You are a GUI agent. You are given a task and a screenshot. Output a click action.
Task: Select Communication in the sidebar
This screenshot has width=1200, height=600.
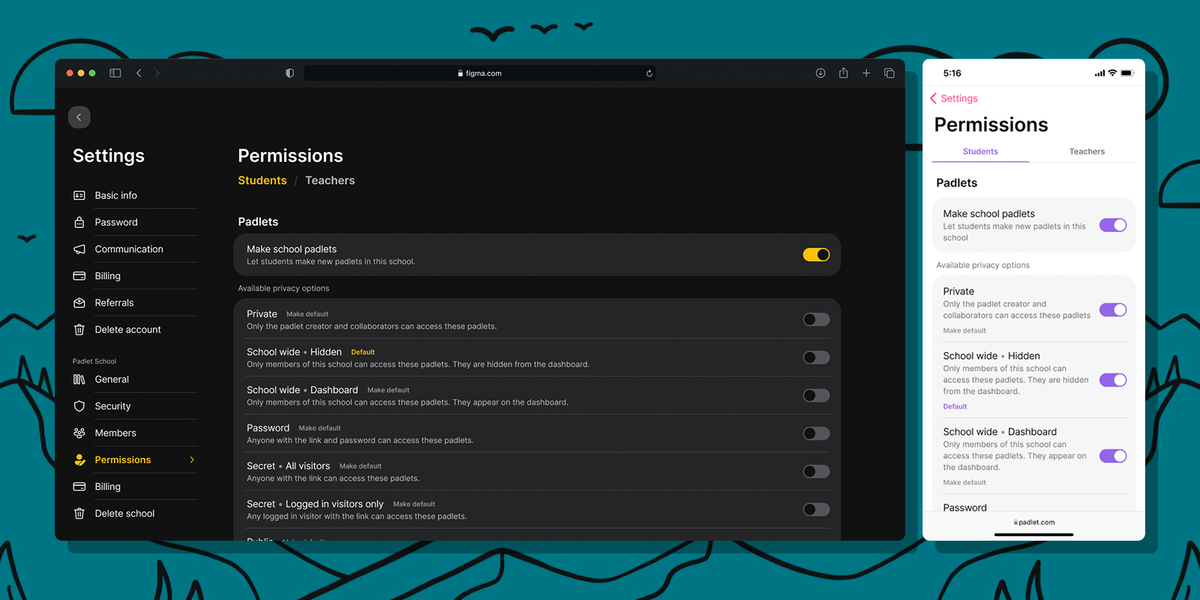[128, 249]
